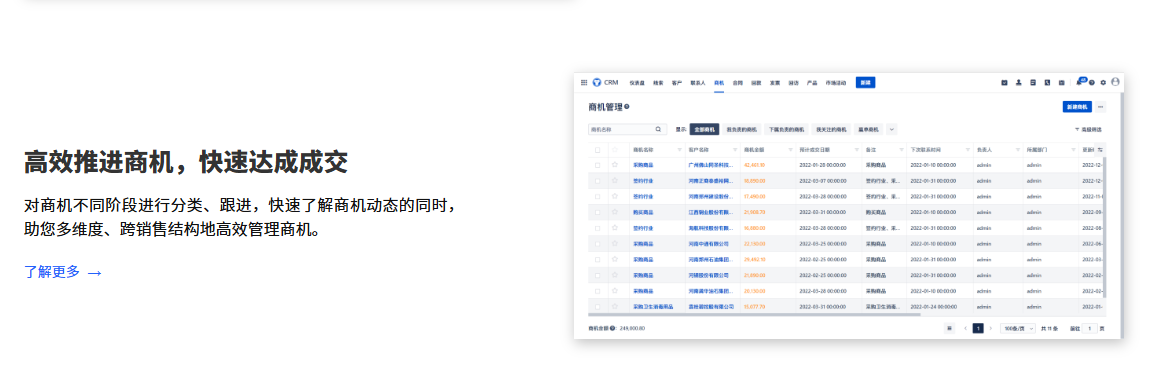Tick the checkbox for the 21,908.70 row
The width and height of the screenshot is (1162, 384).
pyautogui.click(x=598, y=212)
